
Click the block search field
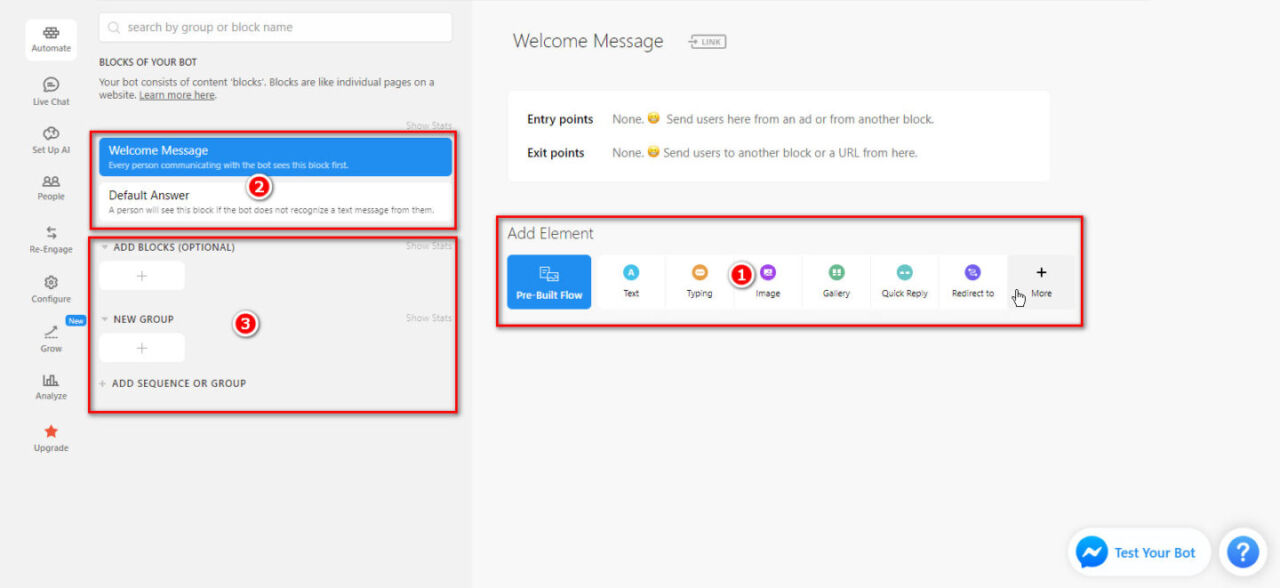275,27
